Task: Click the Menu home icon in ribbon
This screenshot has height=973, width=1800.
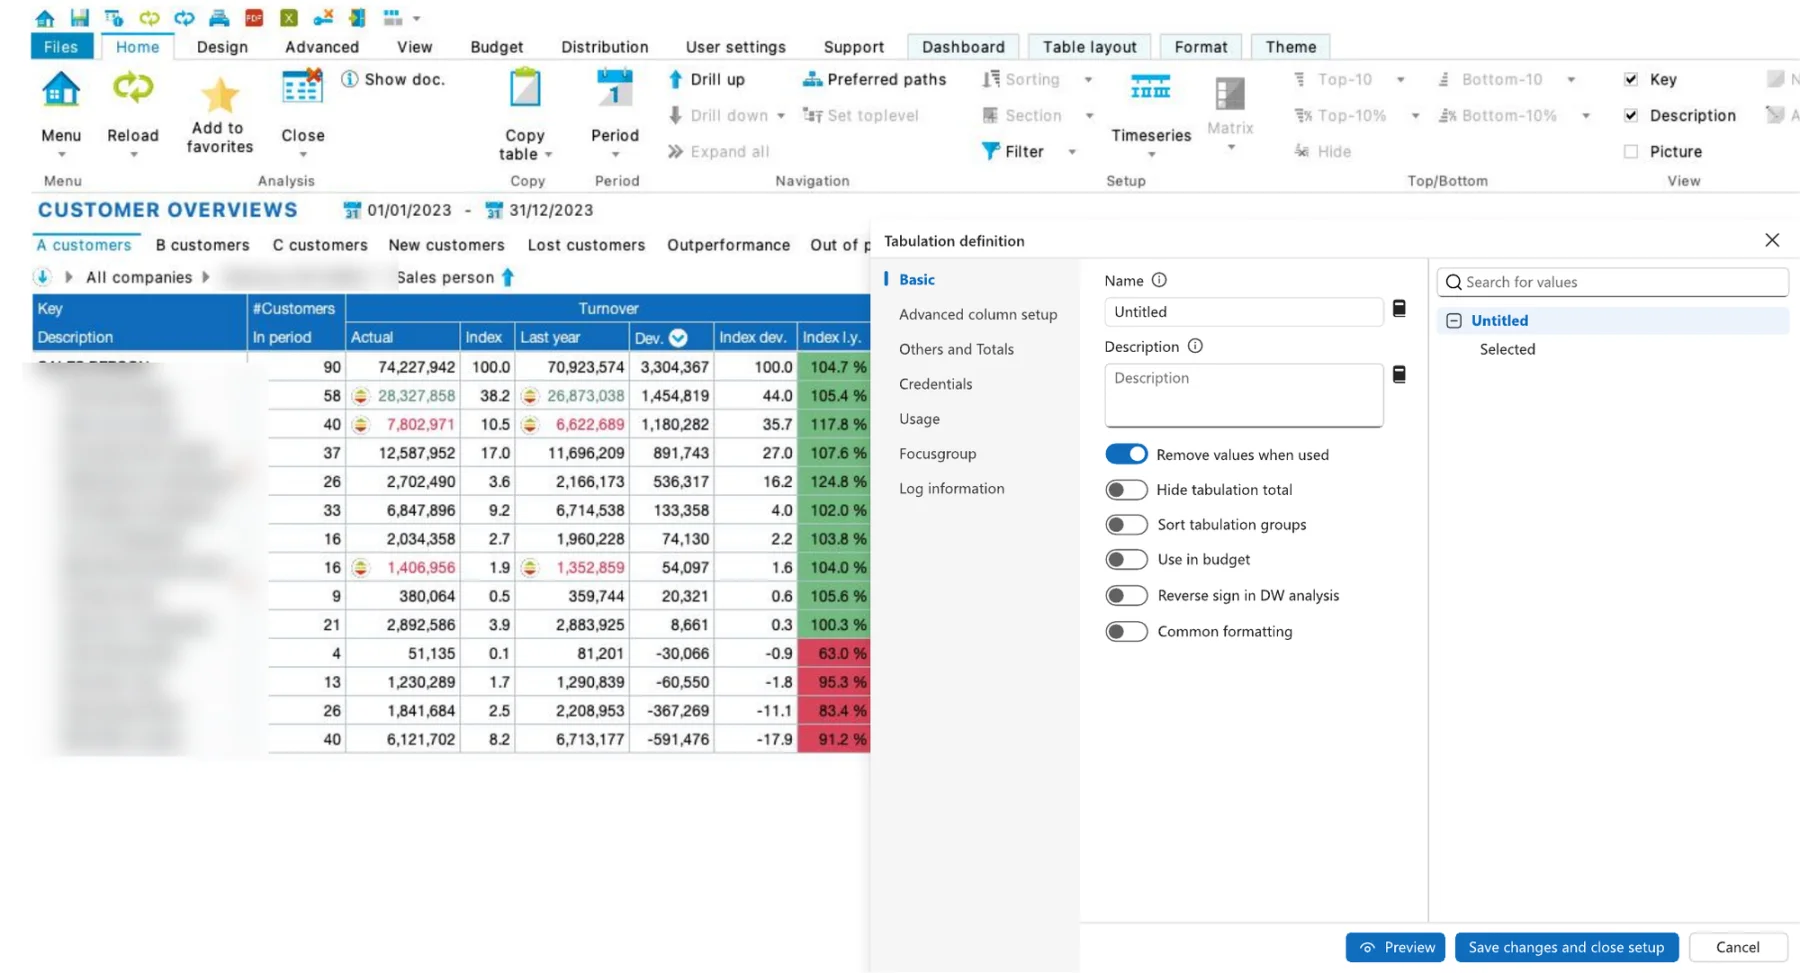Action: [x=61, y=90]
